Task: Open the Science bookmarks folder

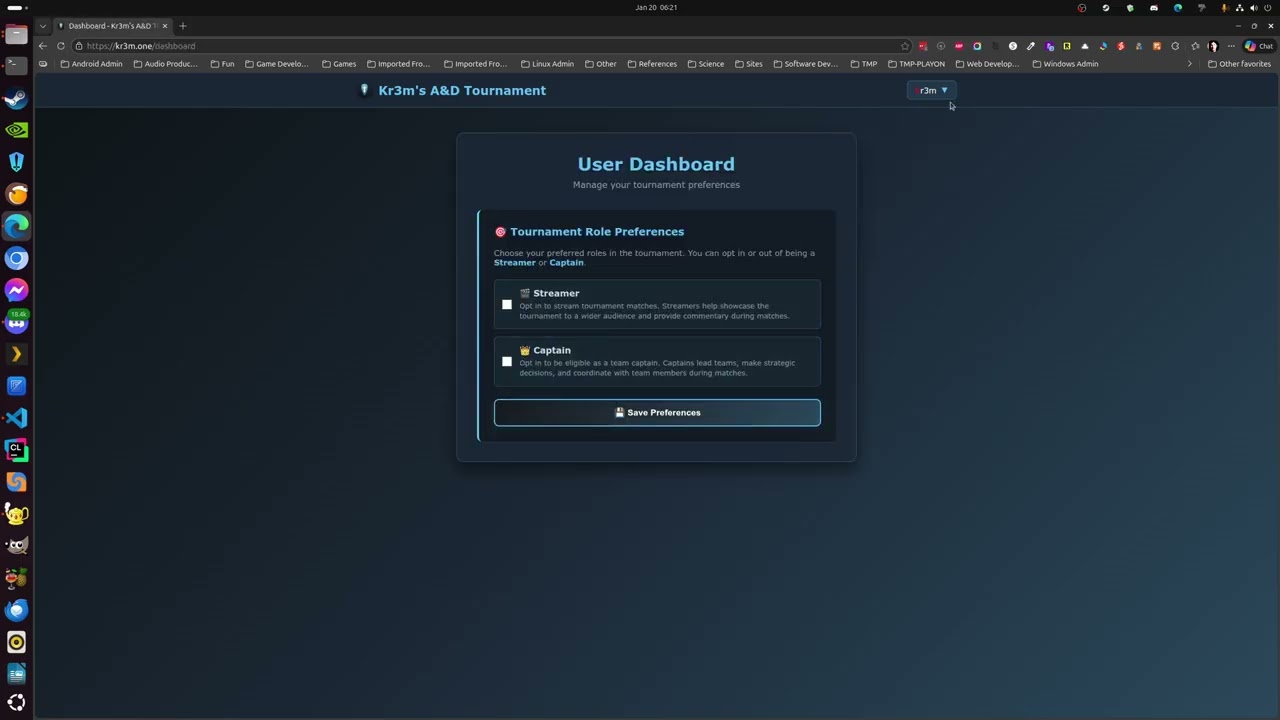Action: 705,64
